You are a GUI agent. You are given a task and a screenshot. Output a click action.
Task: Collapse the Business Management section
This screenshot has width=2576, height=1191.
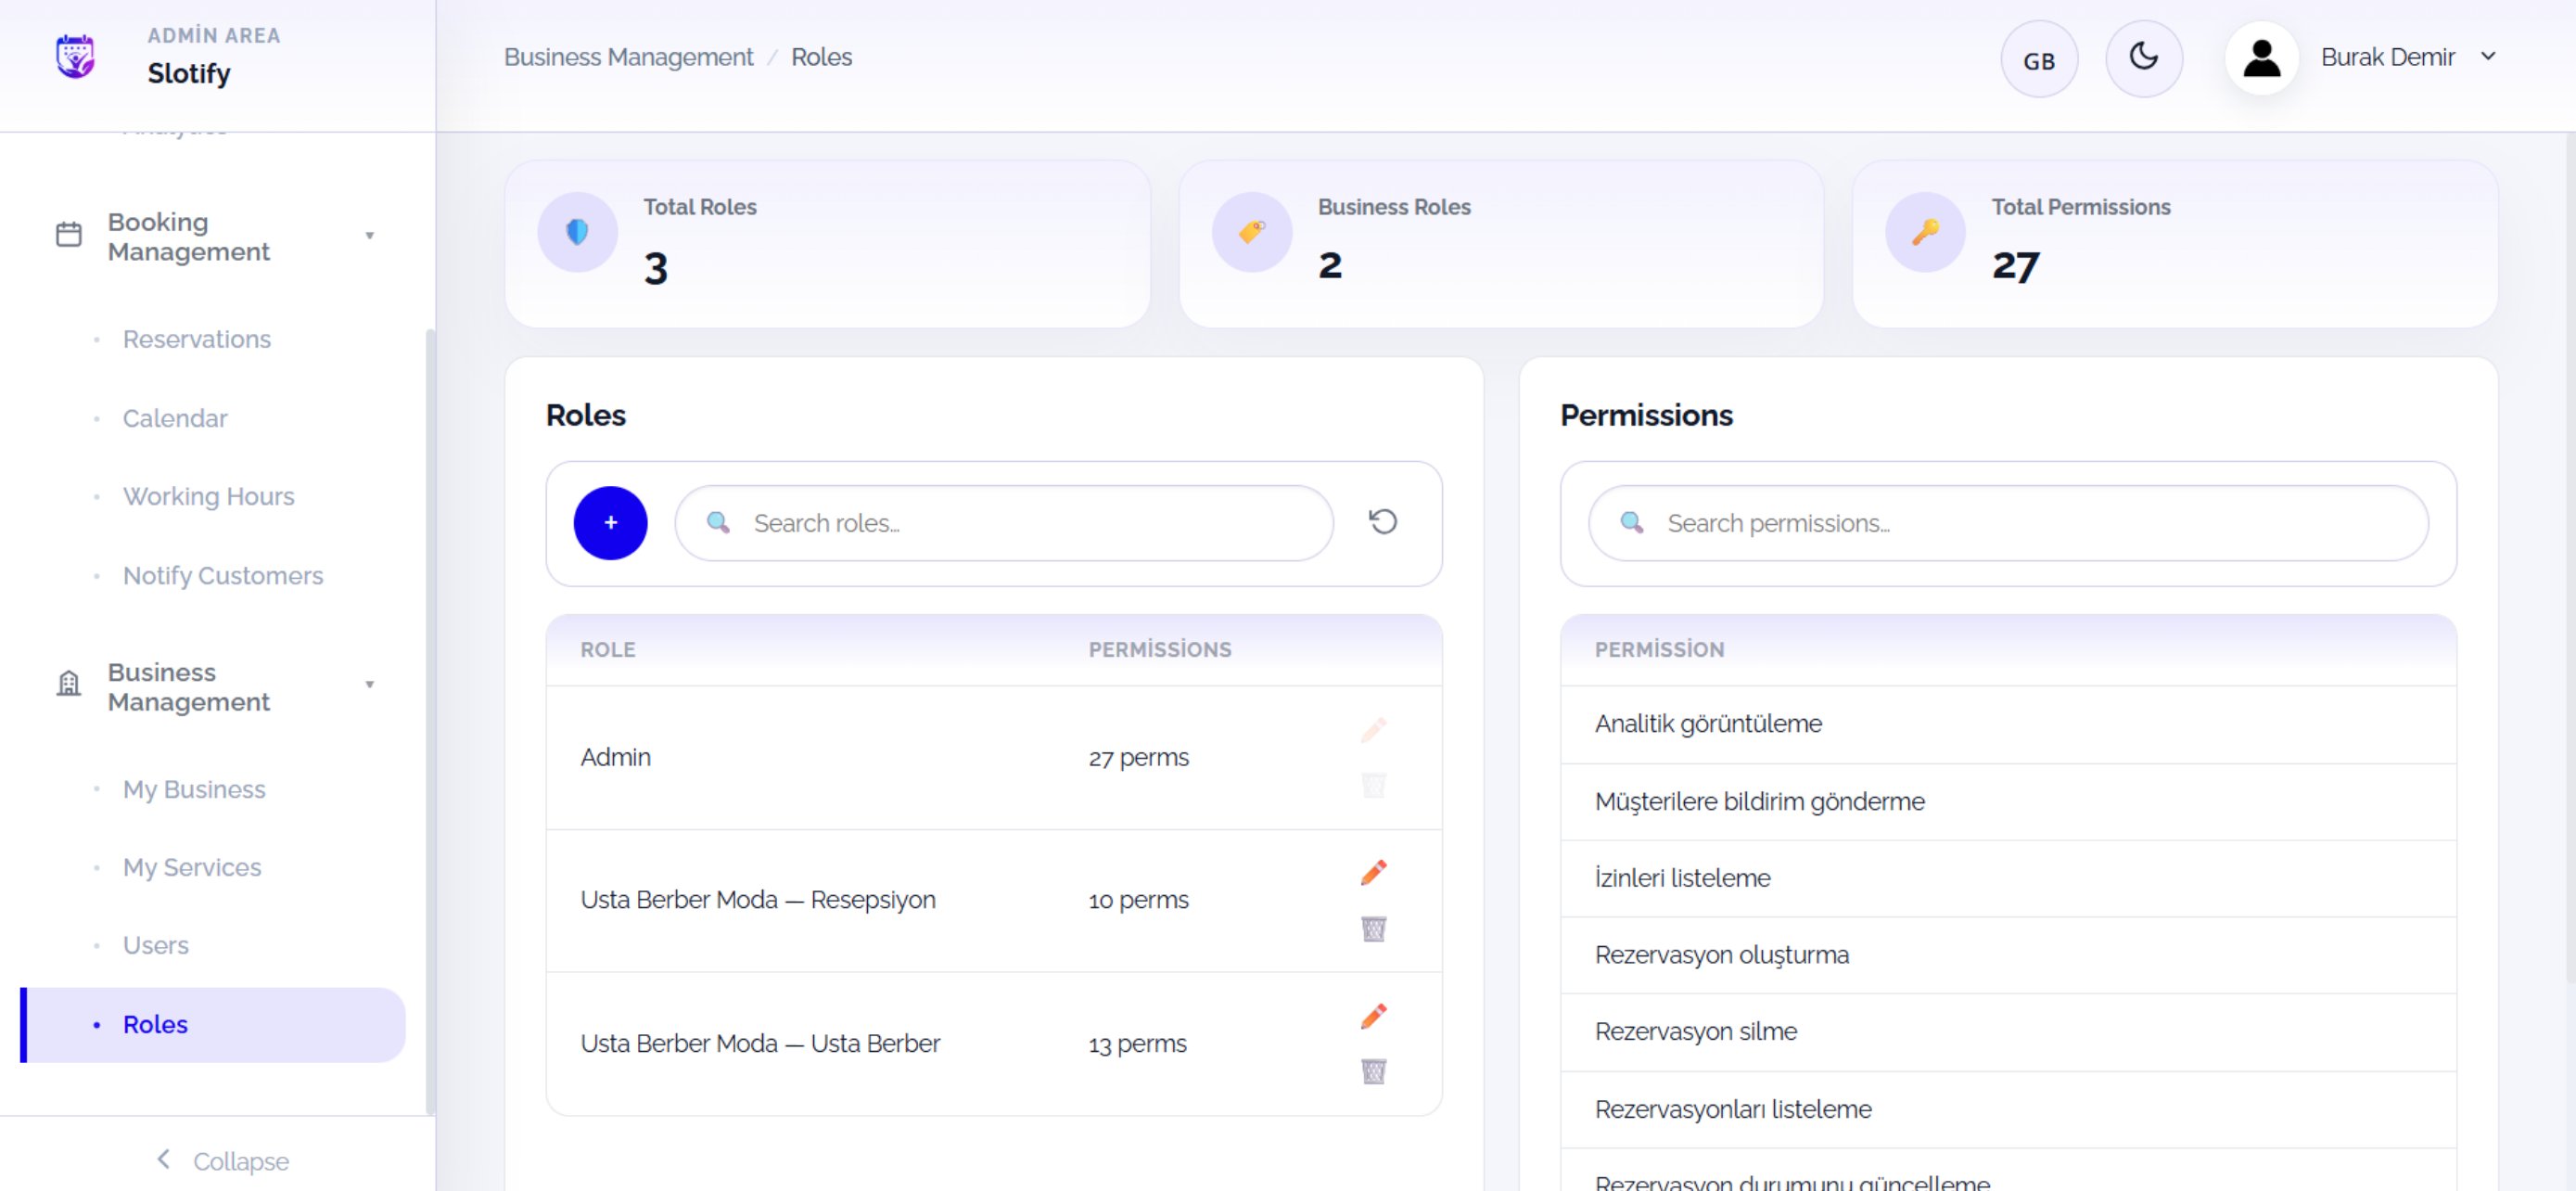(x=369, y=685)
